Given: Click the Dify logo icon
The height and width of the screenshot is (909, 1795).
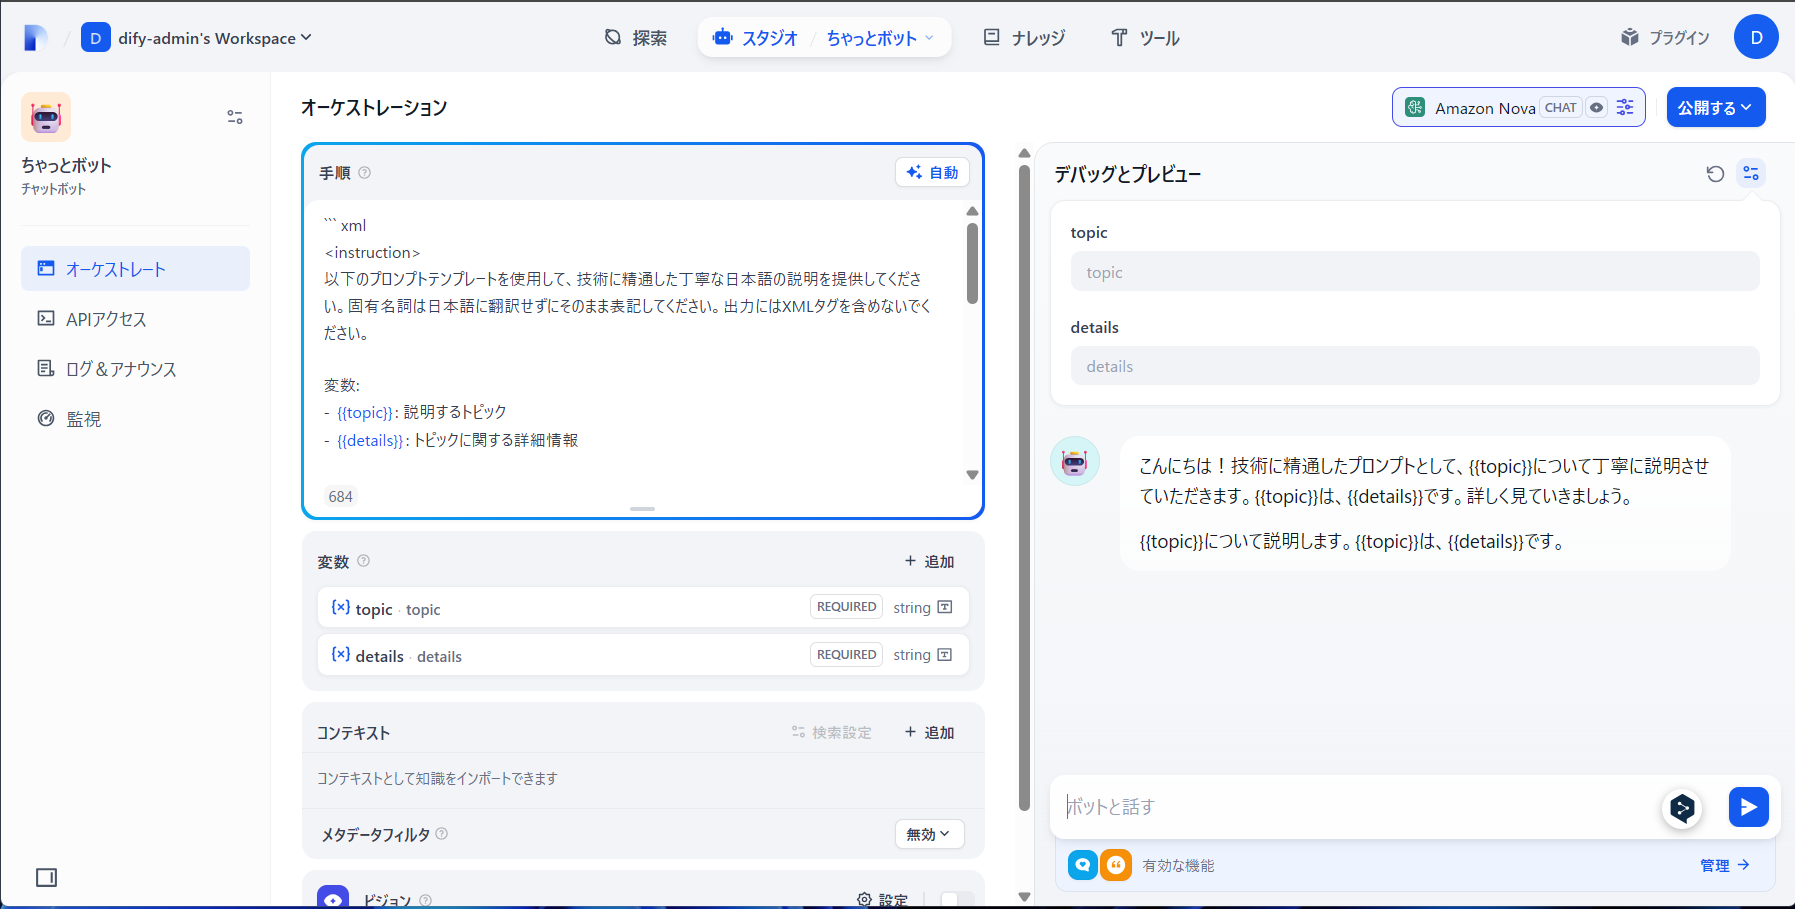Looking at the screenshot, I should tap(36, 38).
